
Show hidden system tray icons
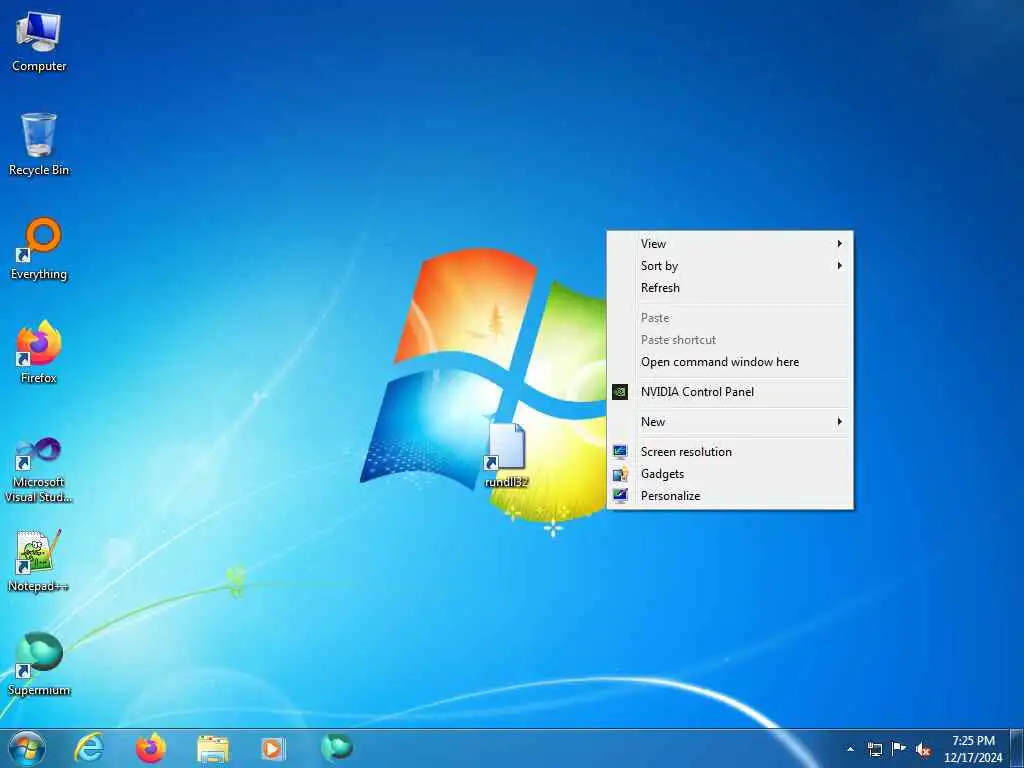pyautogui.click(x=850, y=749)
